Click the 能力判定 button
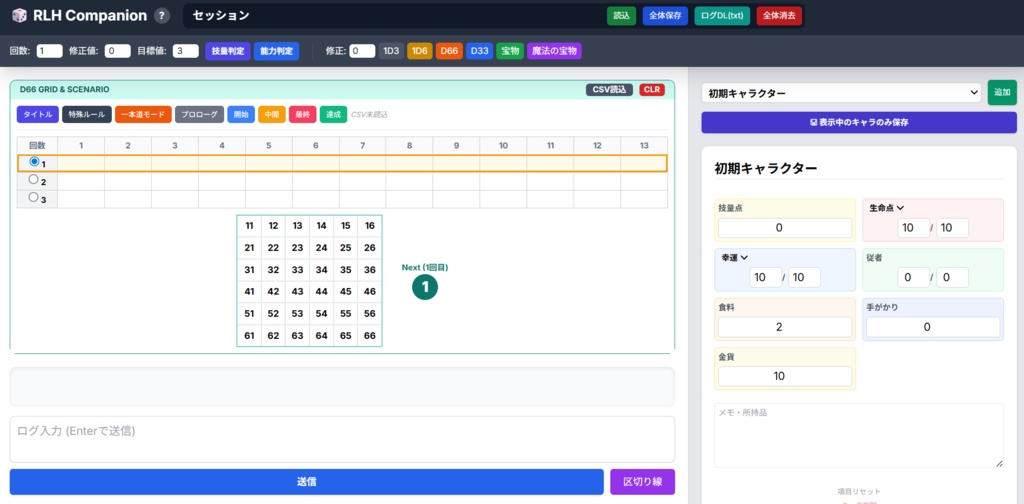 click(276, 51)
